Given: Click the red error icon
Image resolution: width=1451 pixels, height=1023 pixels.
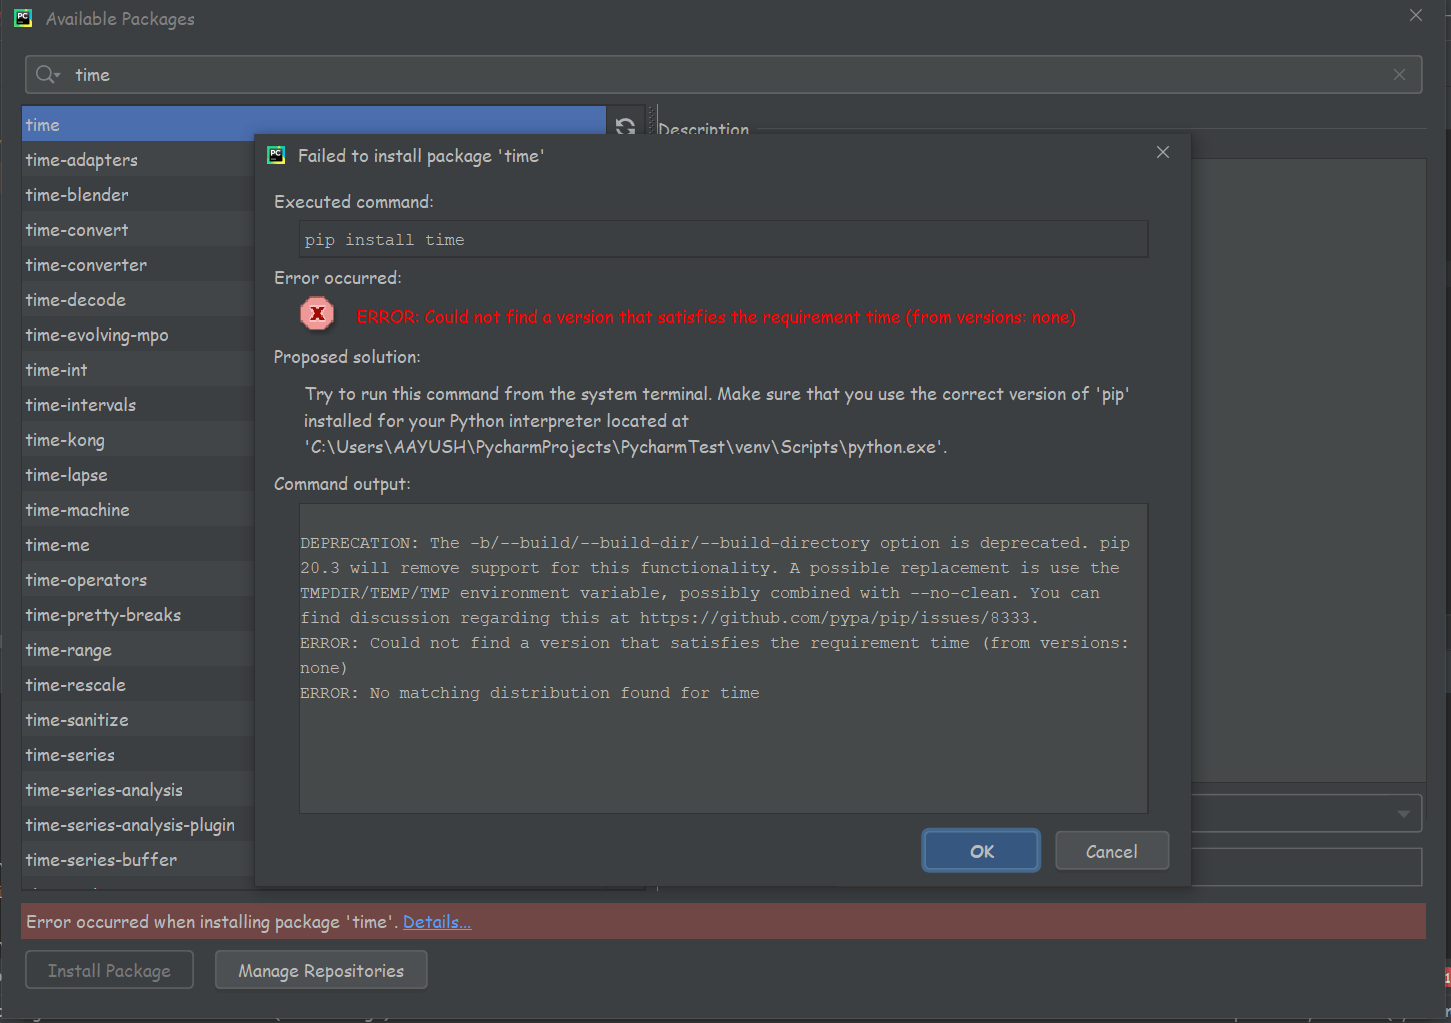Looking at the screenshot, I should click(317, 314).
